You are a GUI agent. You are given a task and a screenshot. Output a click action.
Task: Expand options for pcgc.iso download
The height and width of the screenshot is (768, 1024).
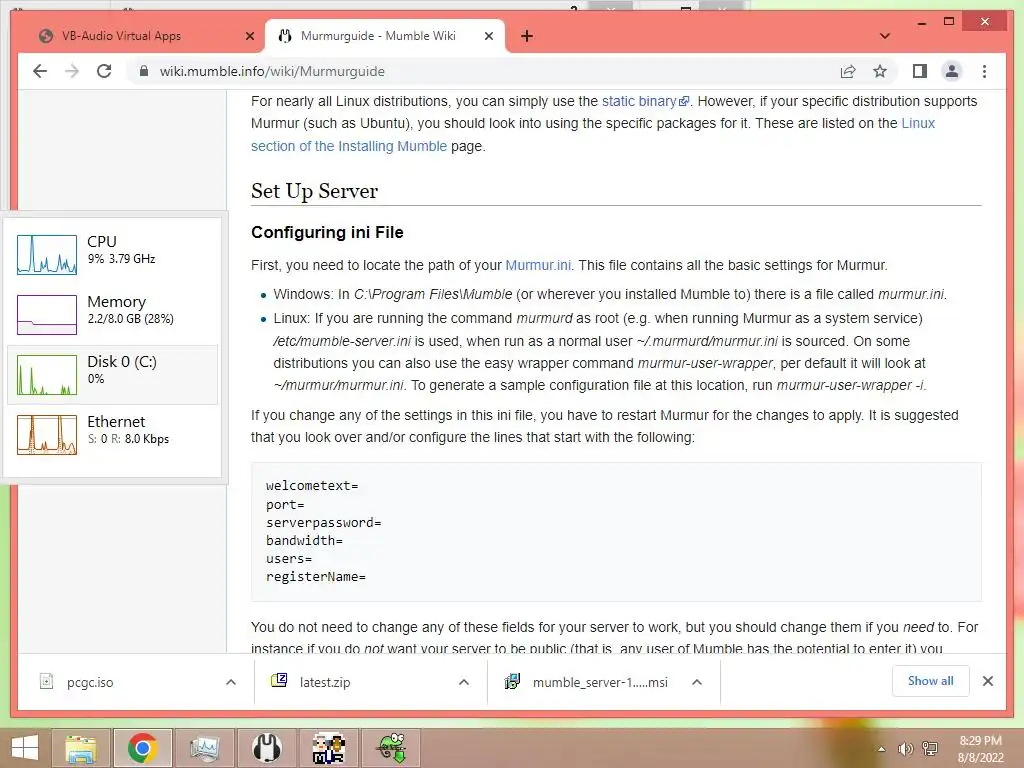point(231,682)
